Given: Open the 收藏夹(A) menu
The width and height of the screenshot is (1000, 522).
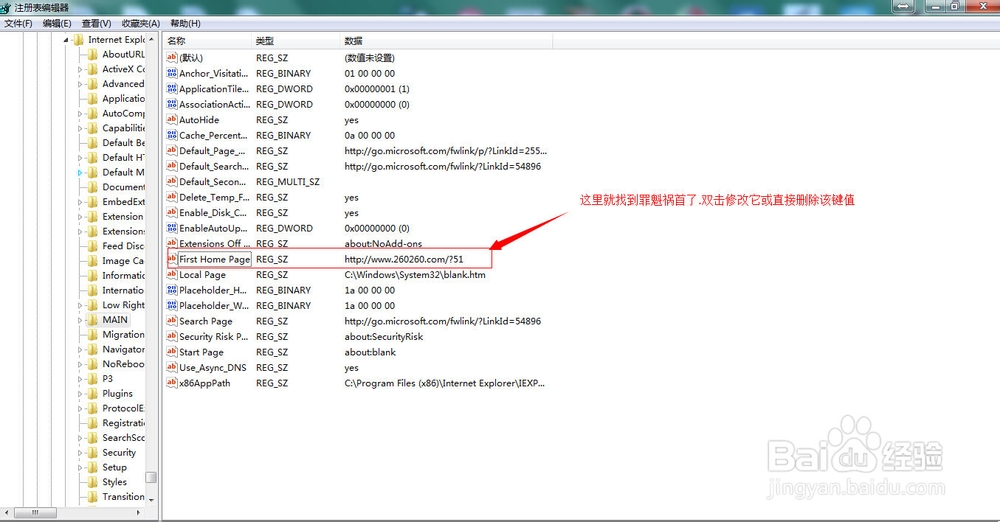Looking at the screenshot, I should 140,24.
